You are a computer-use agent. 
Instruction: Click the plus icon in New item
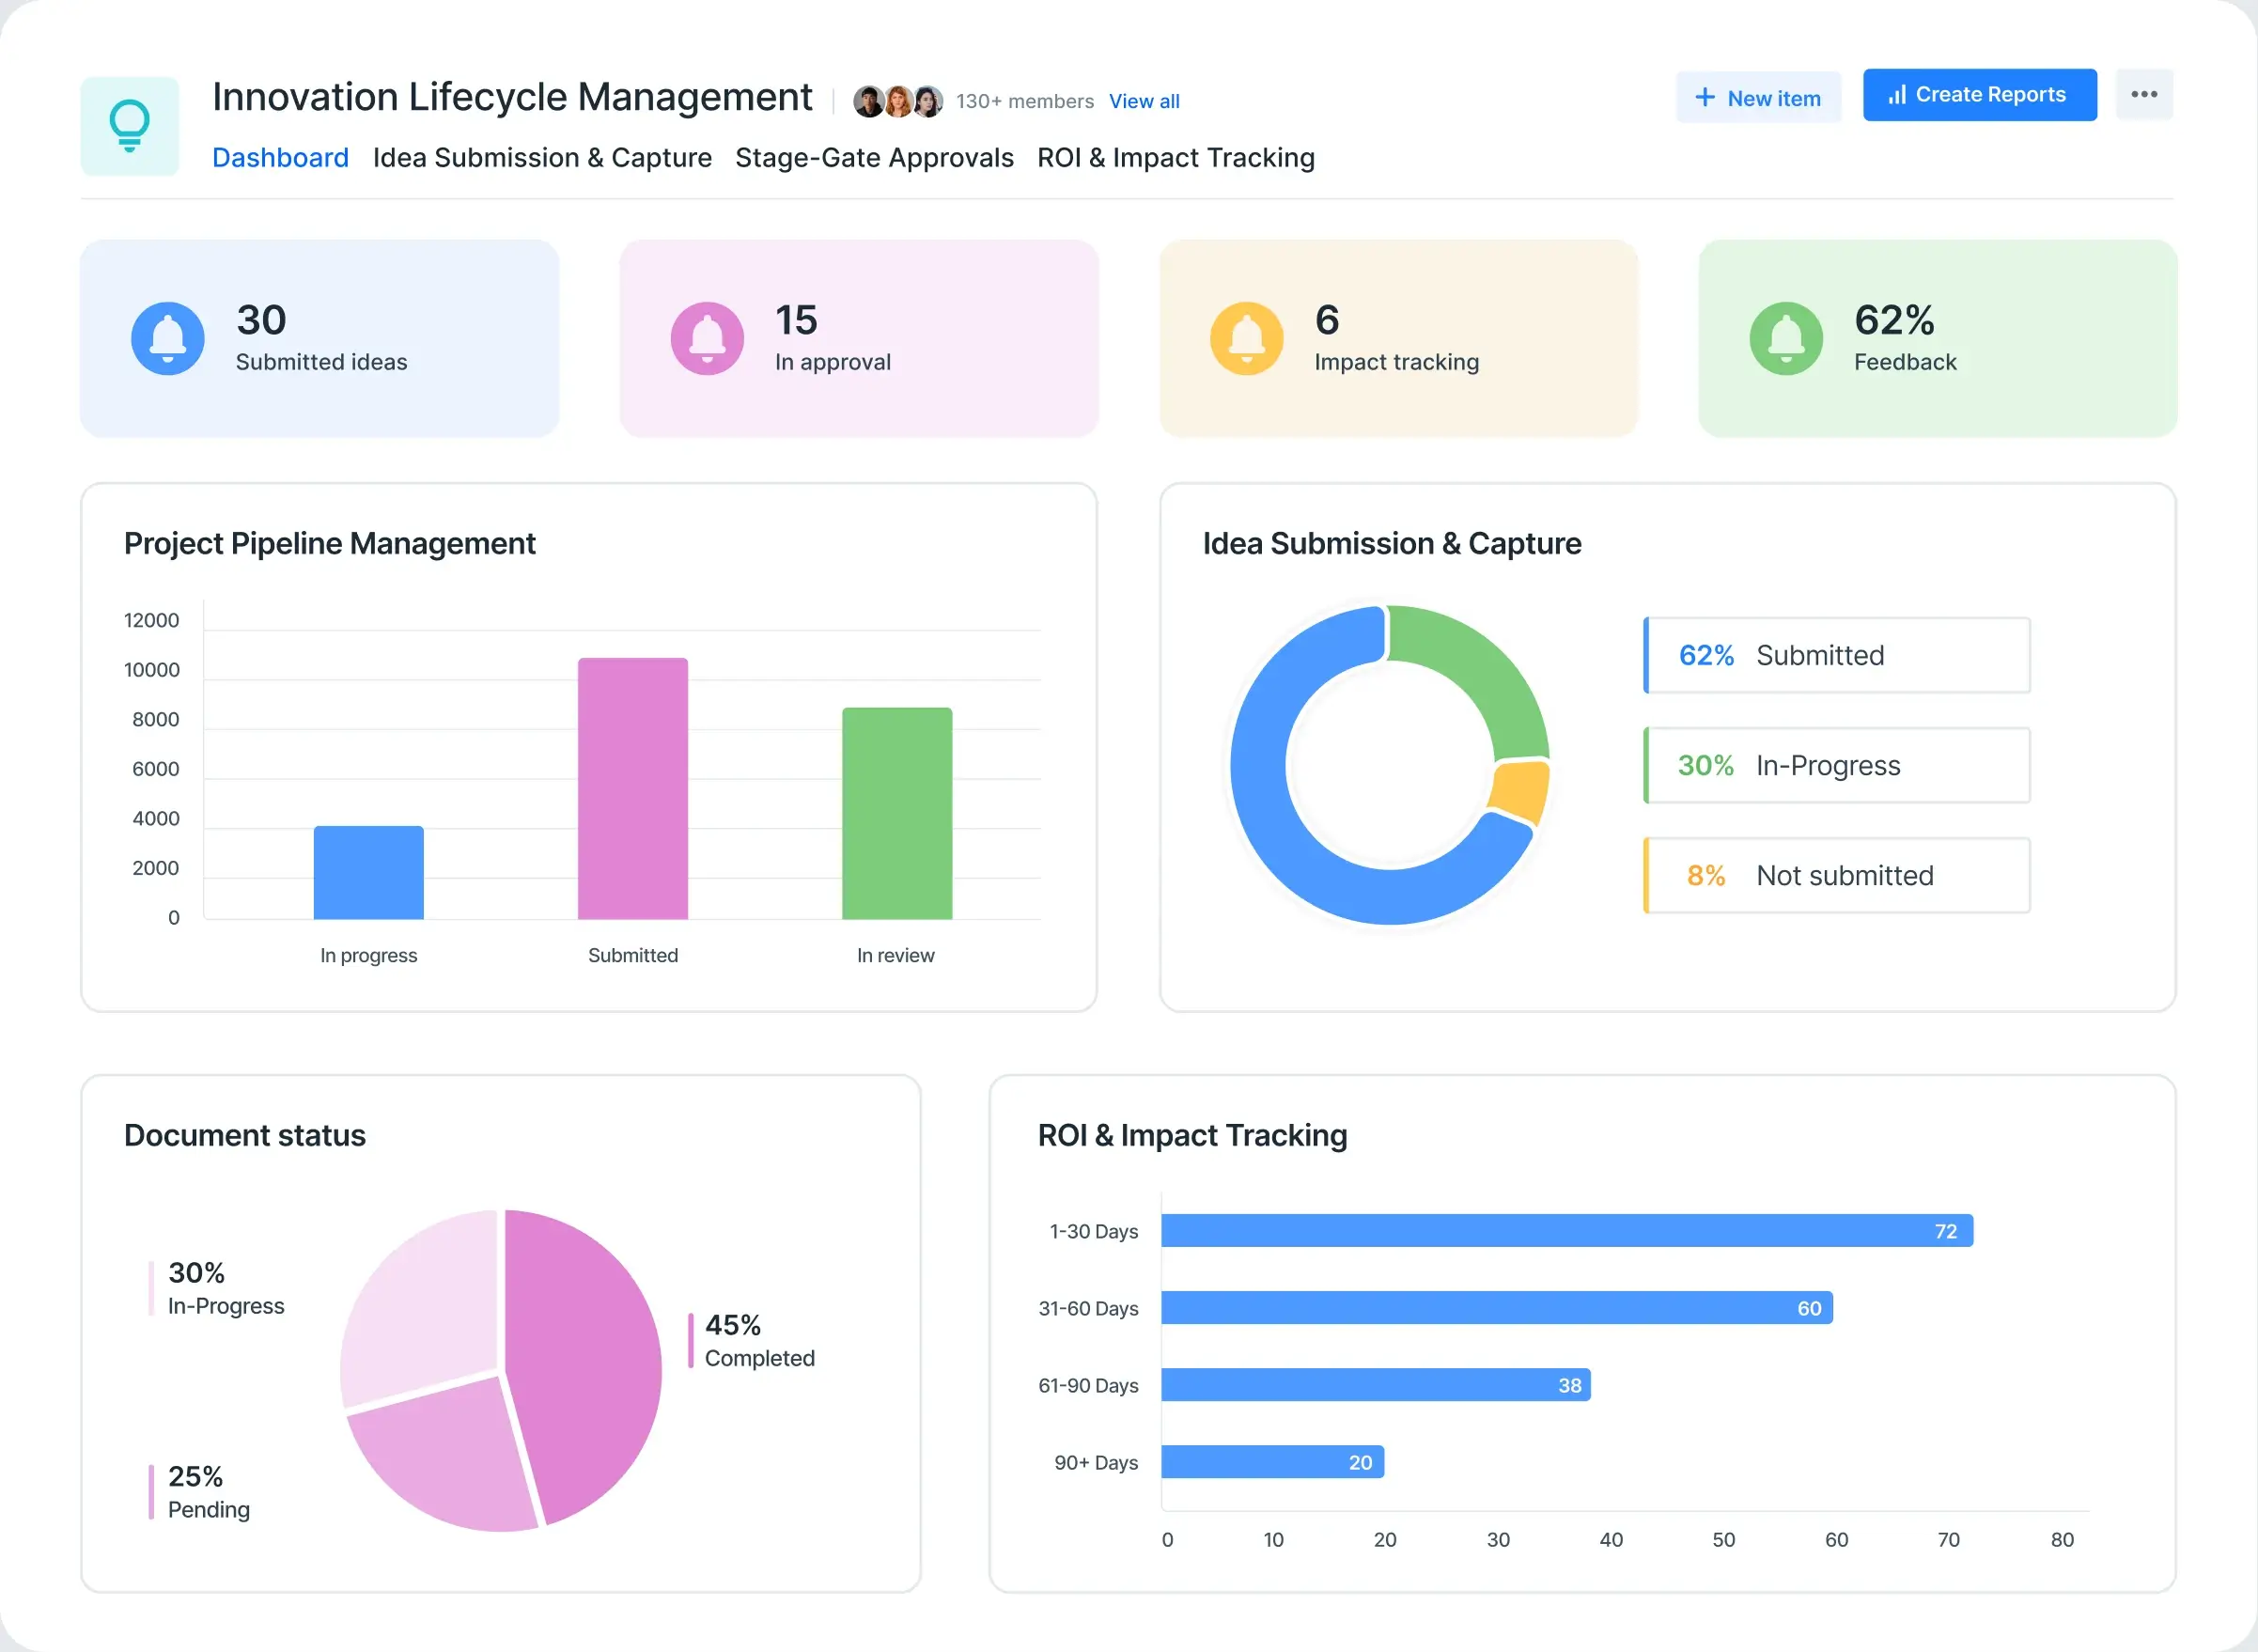click(1705, 98)
